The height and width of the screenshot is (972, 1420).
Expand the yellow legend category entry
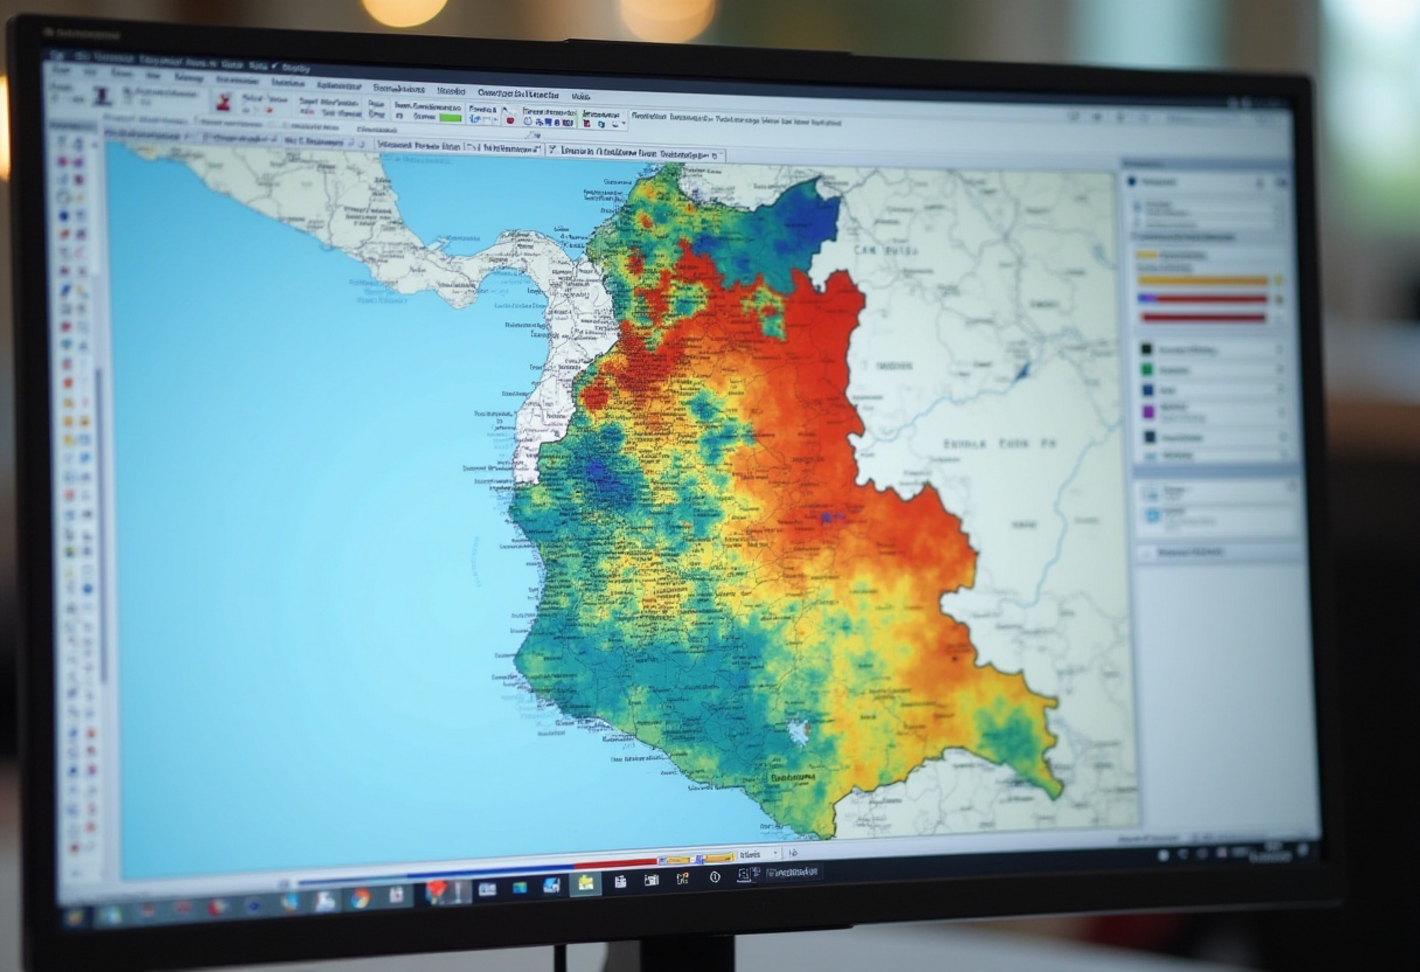pyautogui.click(x=1150, y=253)
